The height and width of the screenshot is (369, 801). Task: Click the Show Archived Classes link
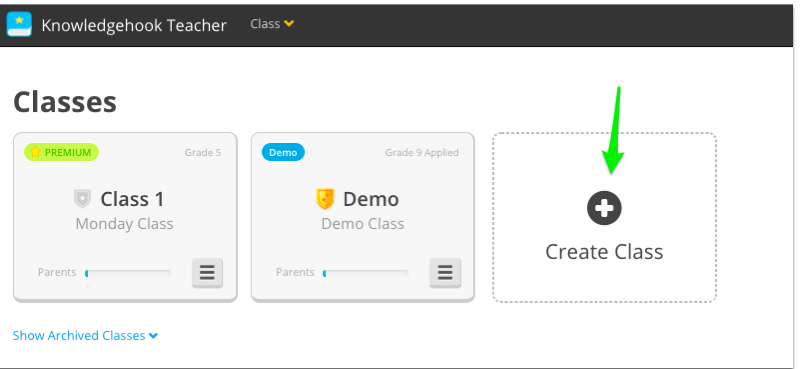coord(79,336)
